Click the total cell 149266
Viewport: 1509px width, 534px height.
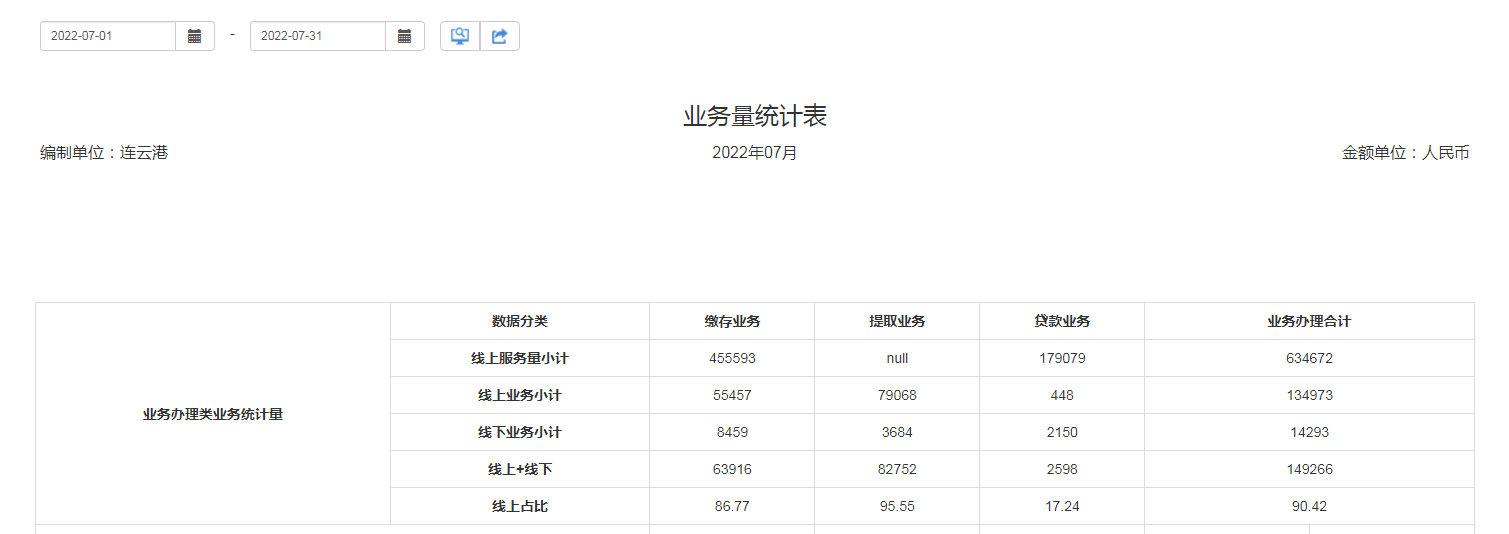1309,469
